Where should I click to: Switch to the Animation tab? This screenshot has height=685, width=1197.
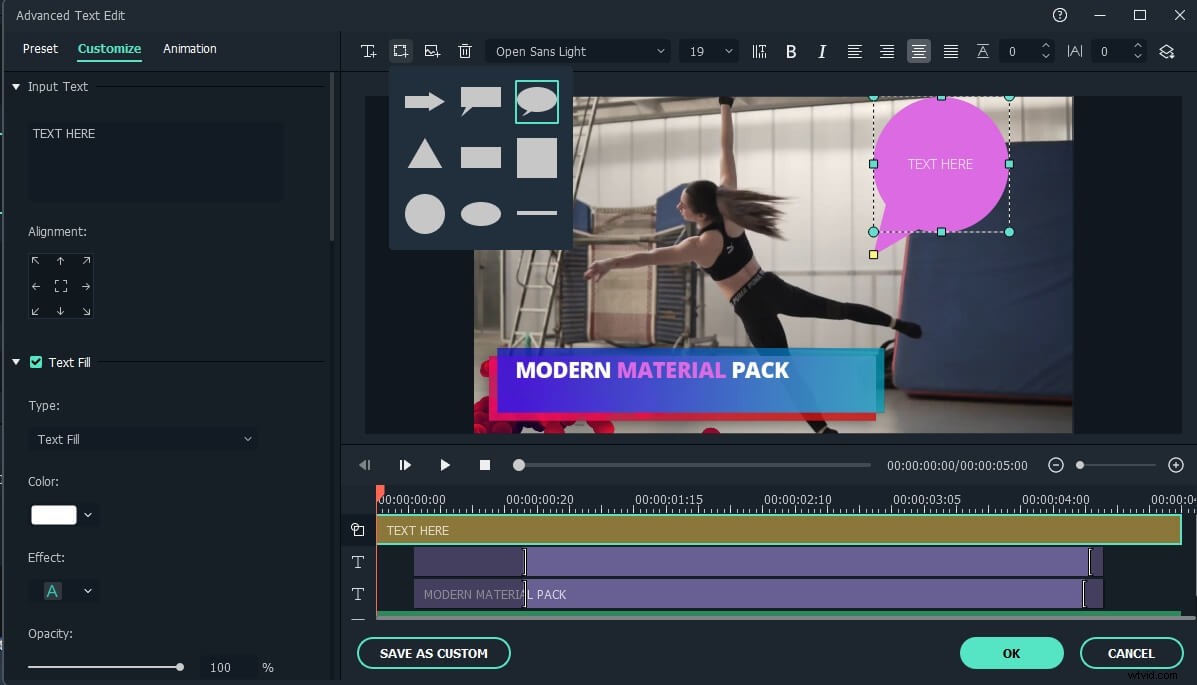pyautogui.click(x=189, y=48)
